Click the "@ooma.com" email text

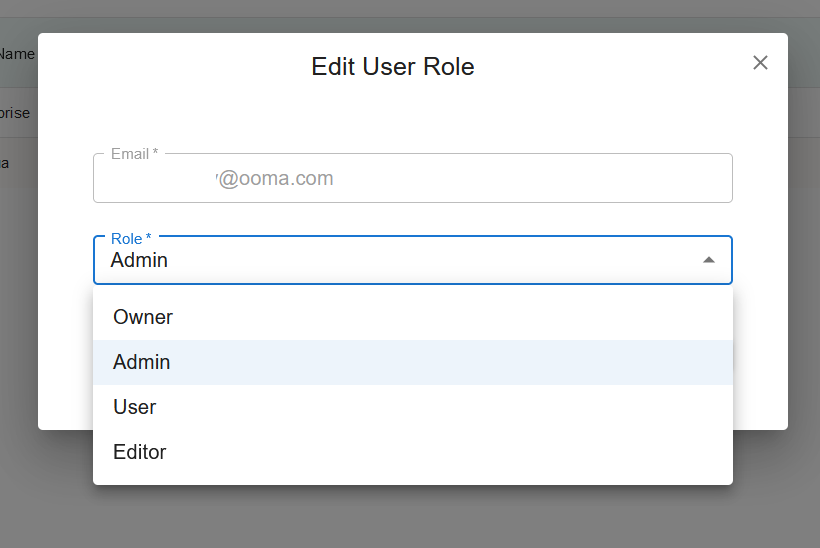pyautogui.click(x=275, y=179)
